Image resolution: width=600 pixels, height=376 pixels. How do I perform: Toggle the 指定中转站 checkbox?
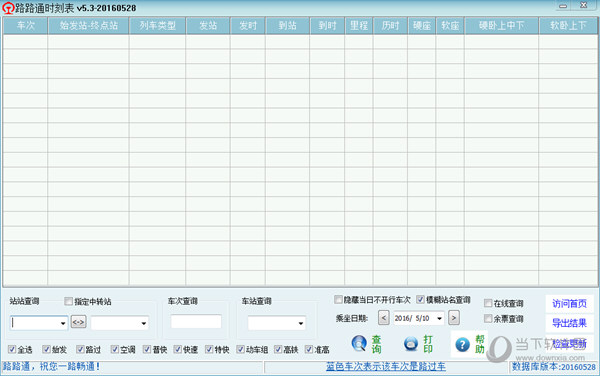pyautogui.click(x=68, y=301)
